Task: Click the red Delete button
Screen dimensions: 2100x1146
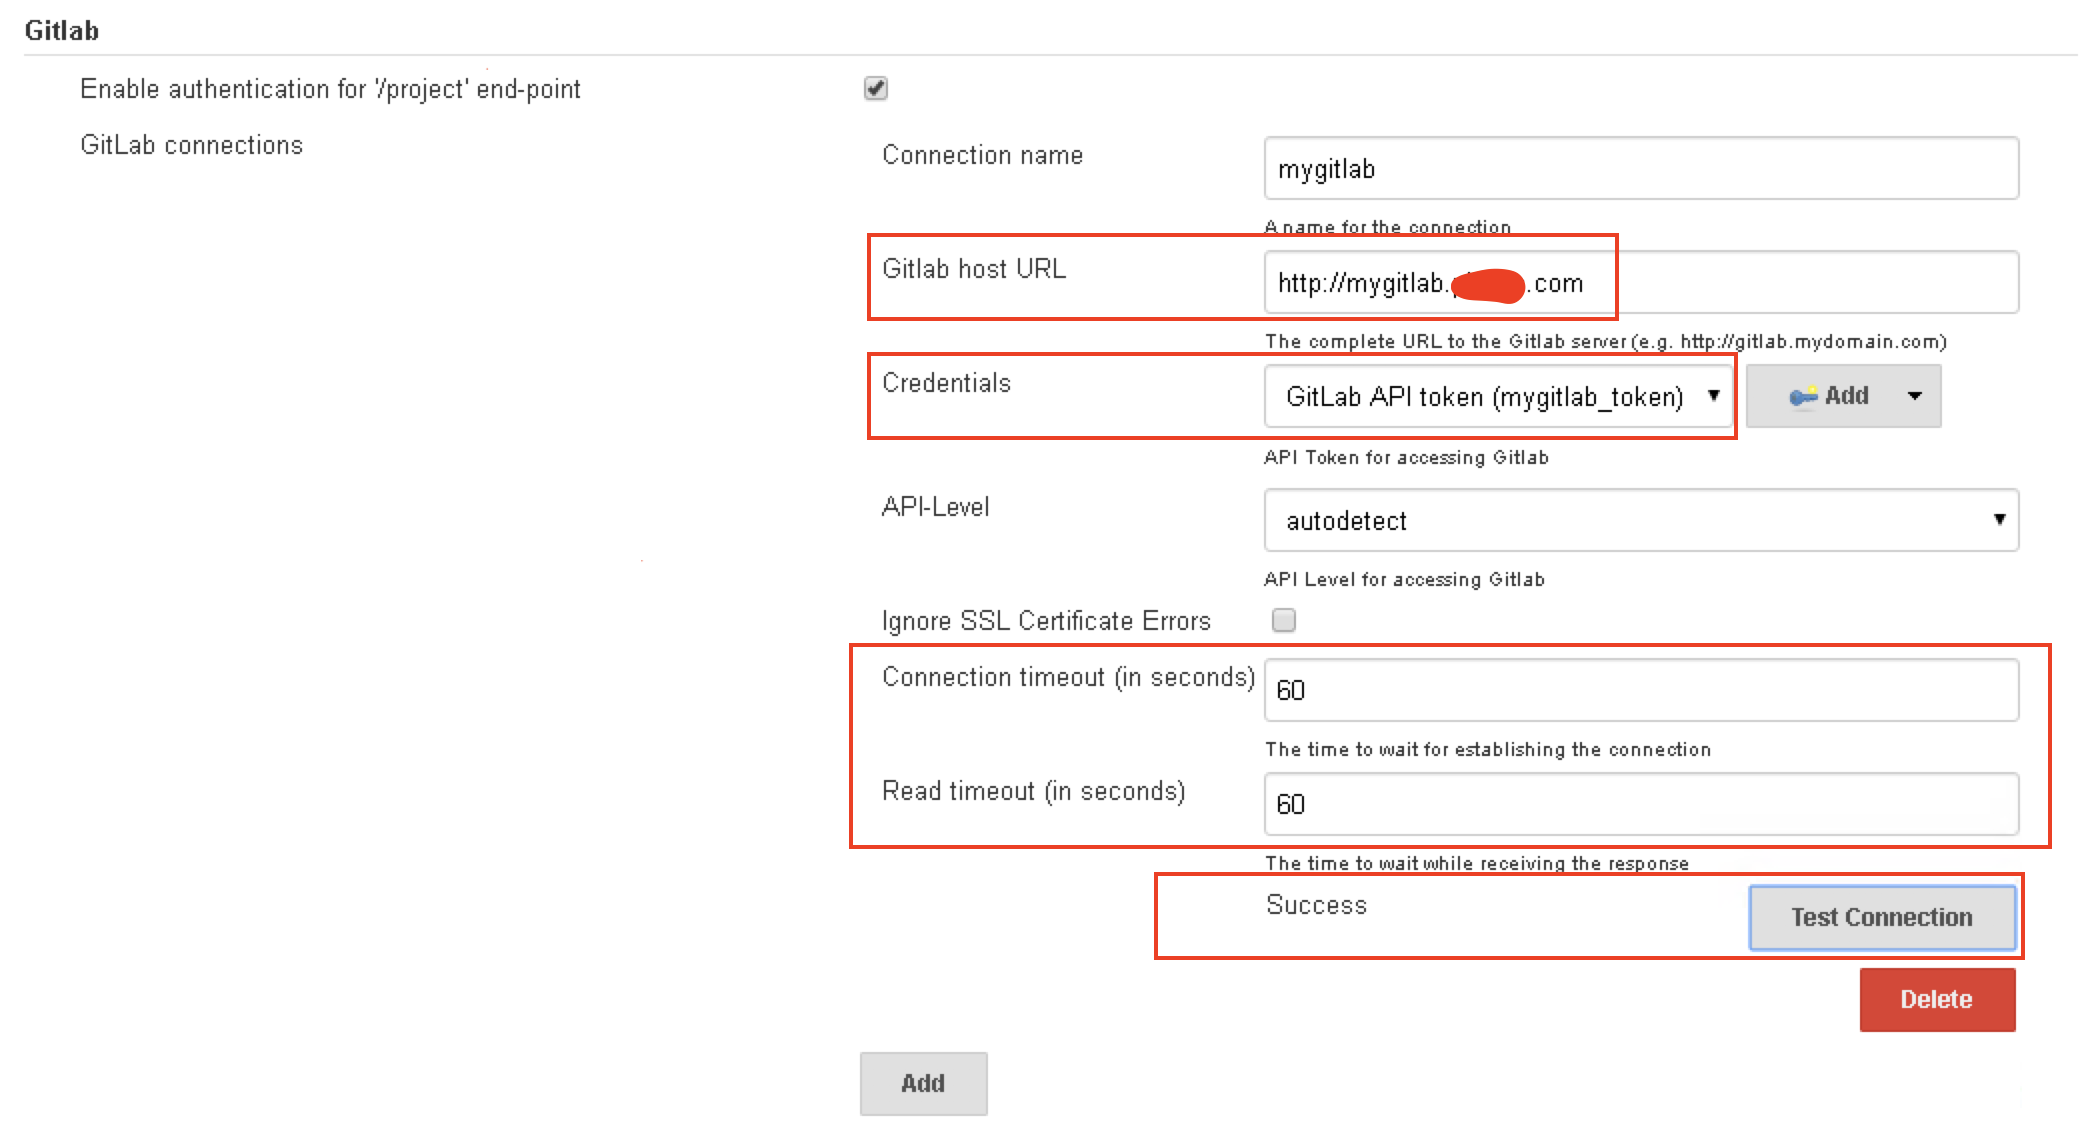Action: click(x=1936, y=999)
